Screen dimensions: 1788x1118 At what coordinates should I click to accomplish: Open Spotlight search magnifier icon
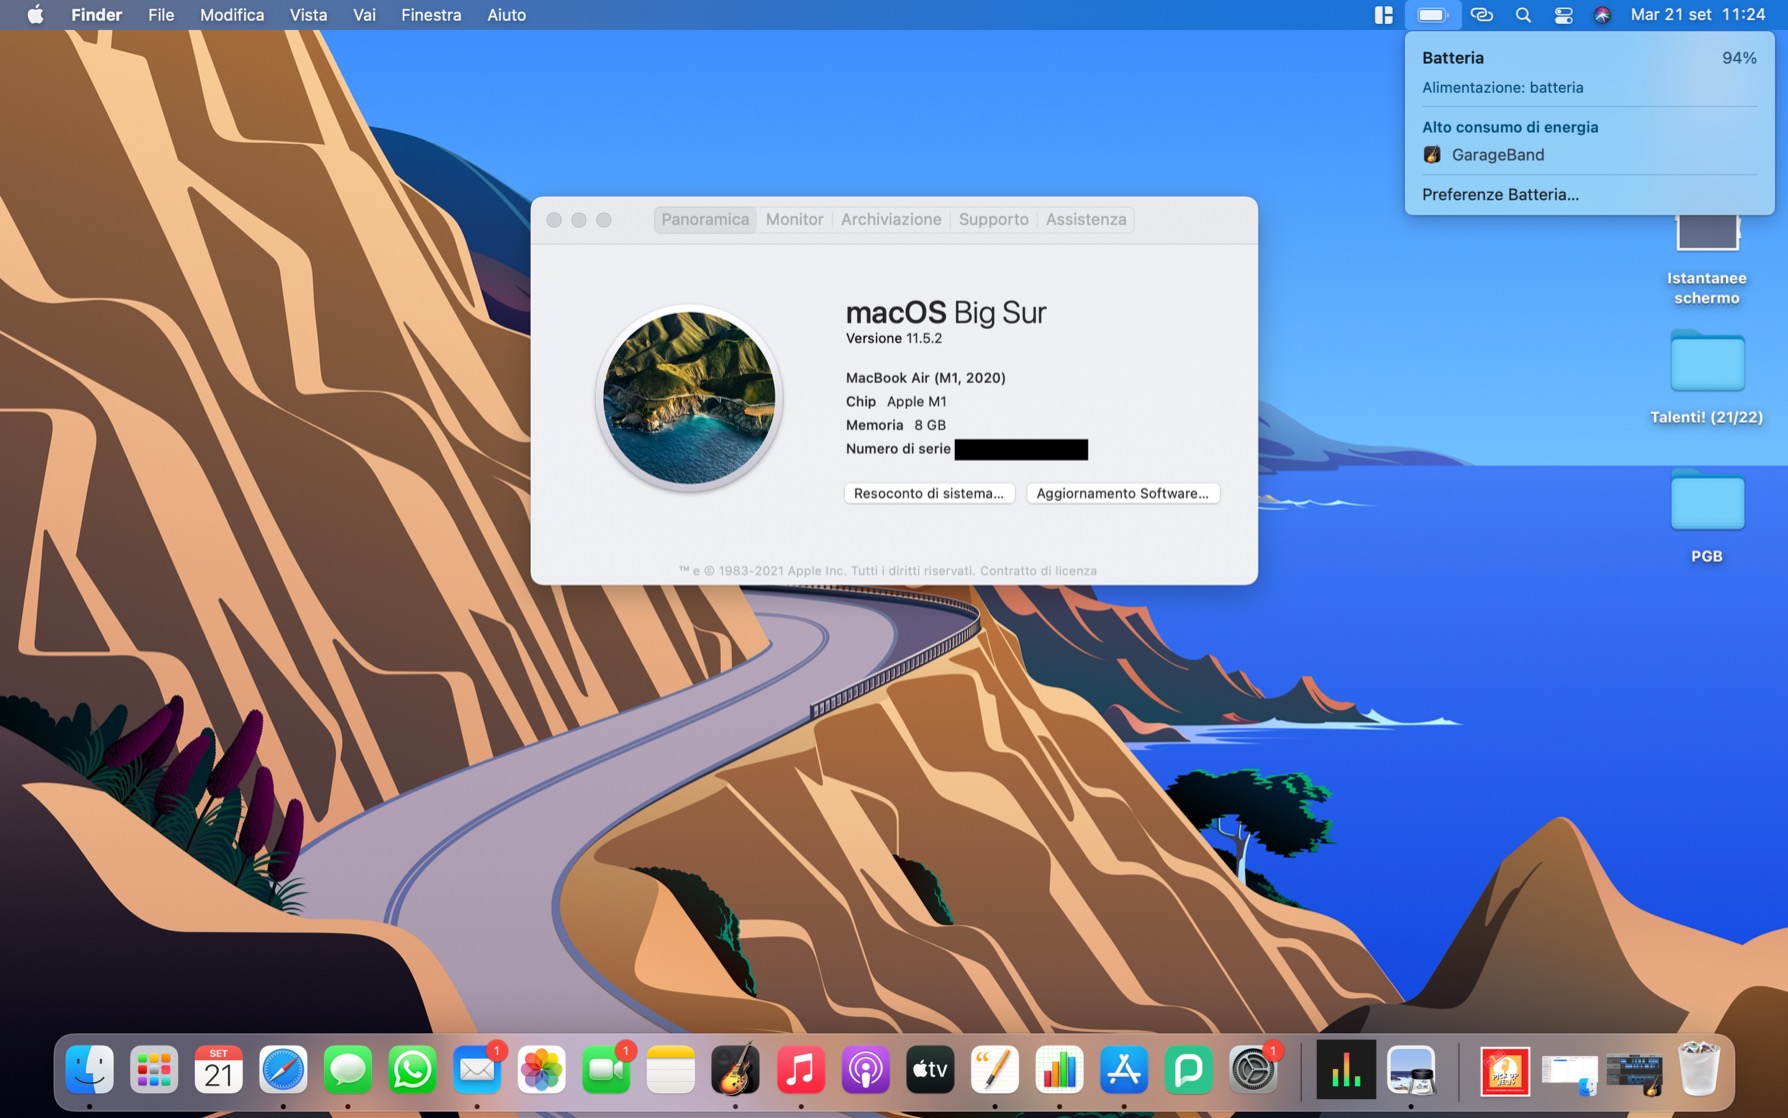tap(1522, 15)
